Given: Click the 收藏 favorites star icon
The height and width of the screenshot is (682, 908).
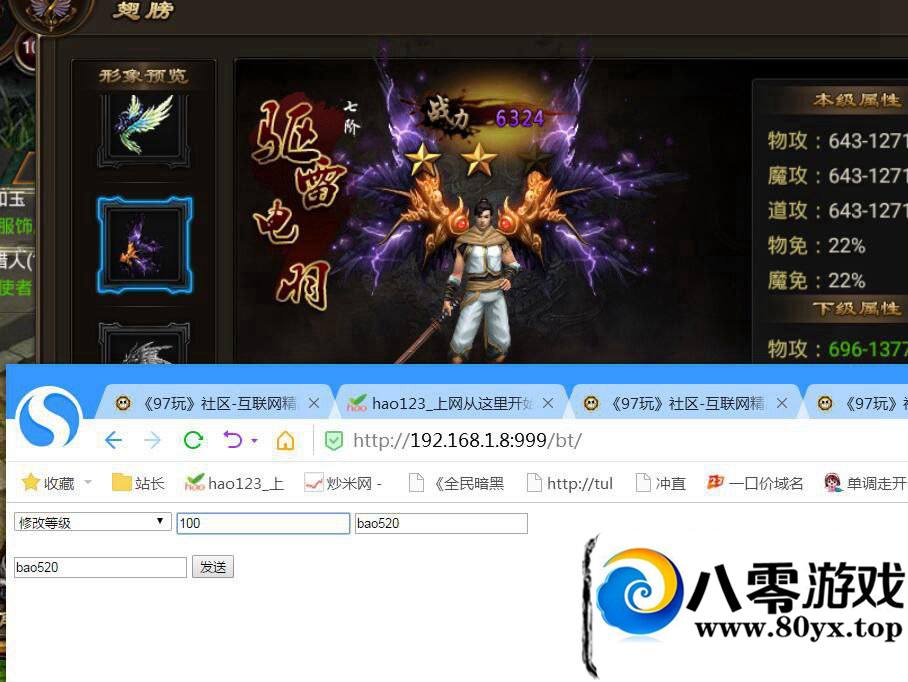Looking at the screenshot, I should [x=31, y=482].
